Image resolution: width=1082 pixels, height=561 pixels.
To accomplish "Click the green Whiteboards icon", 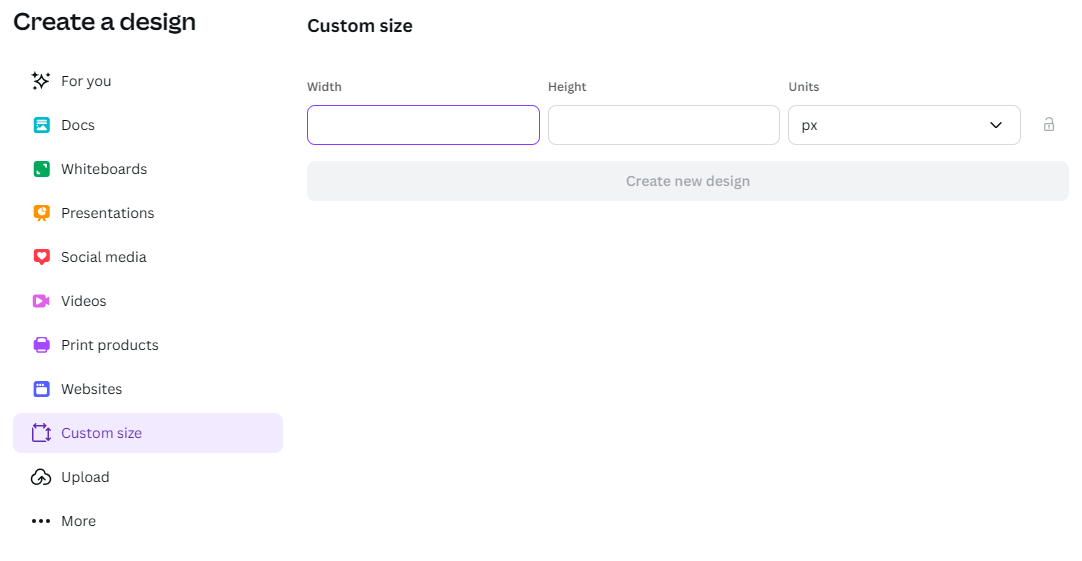I will (x=41, y=169).
